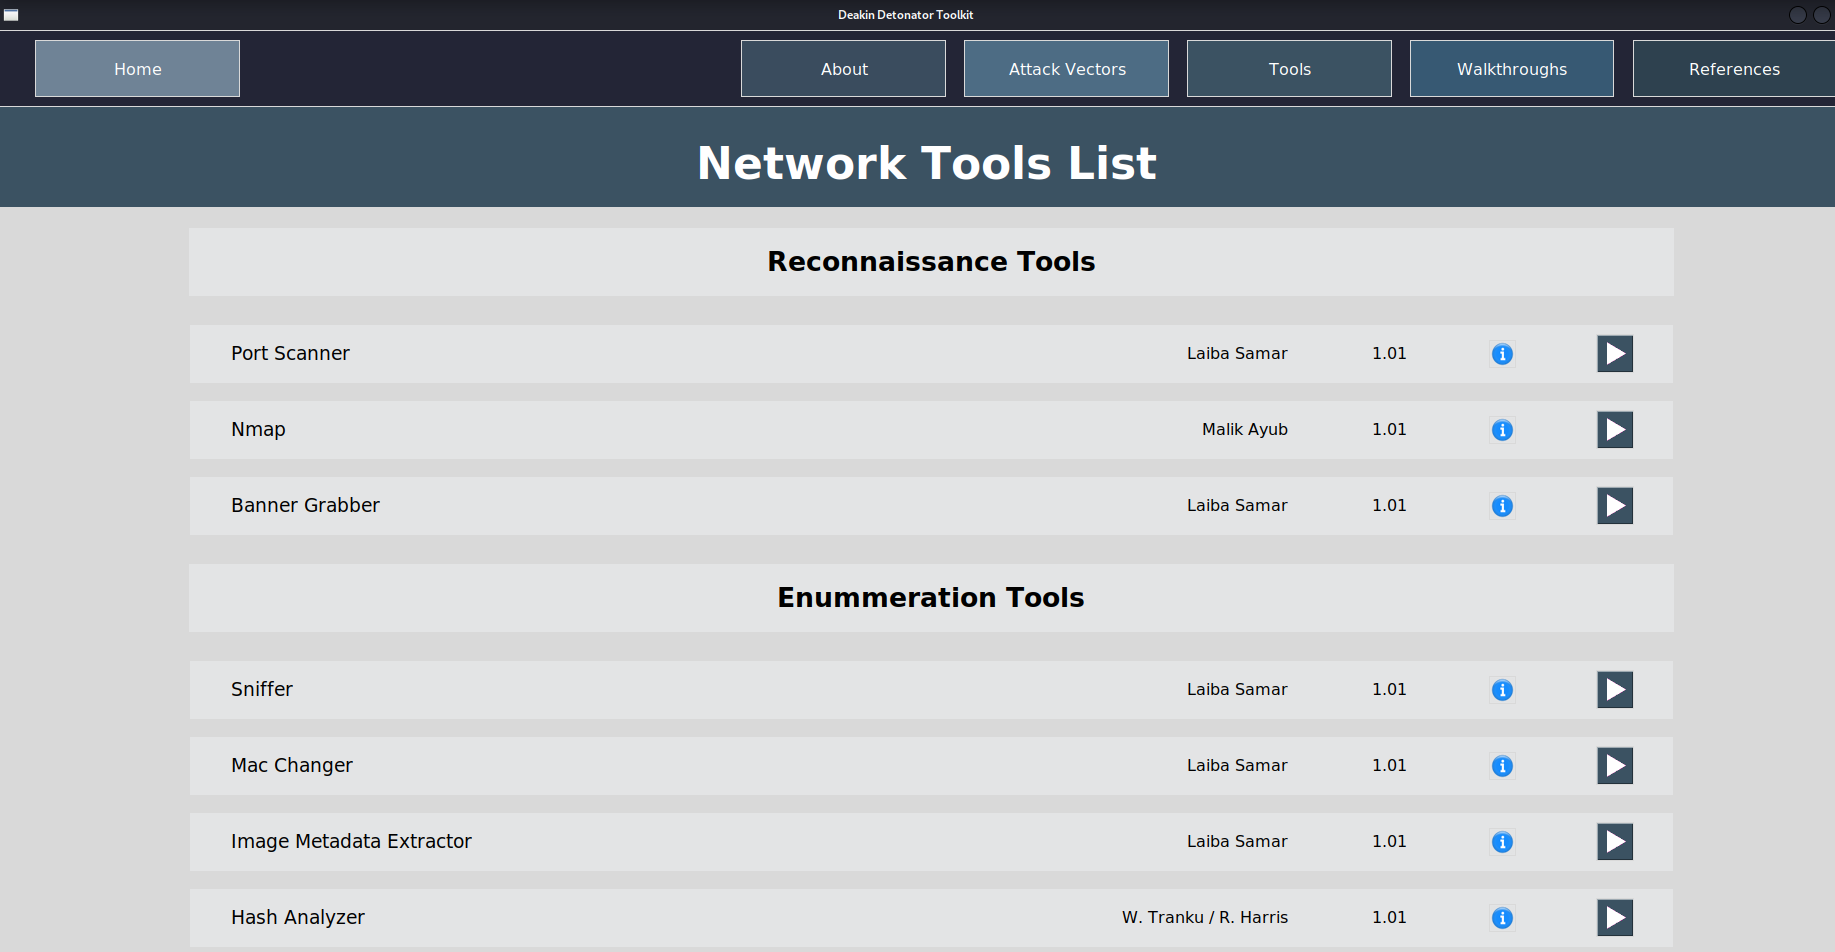Image resolution: width=1835 pixels, height=952 pixels.
Task: Show Mac Changer info
Action: [x=1502, y=766]
